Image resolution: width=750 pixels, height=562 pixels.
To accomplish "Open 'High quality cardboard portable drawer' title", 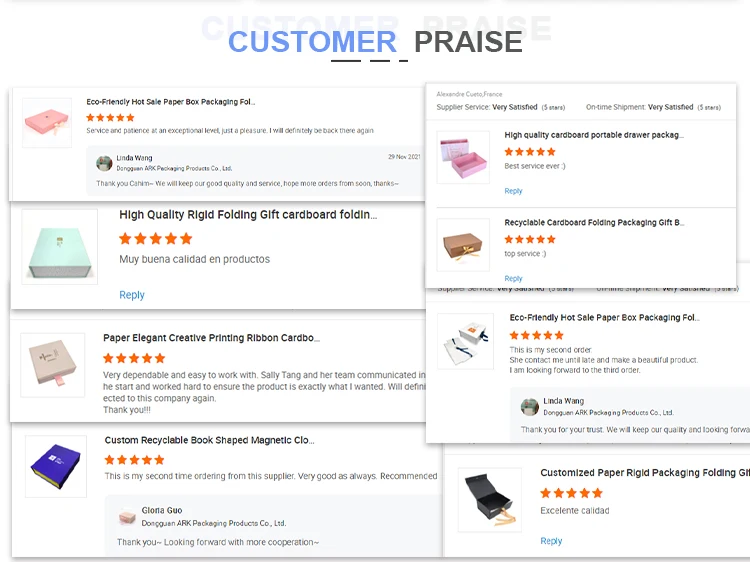I will (594, 135).
